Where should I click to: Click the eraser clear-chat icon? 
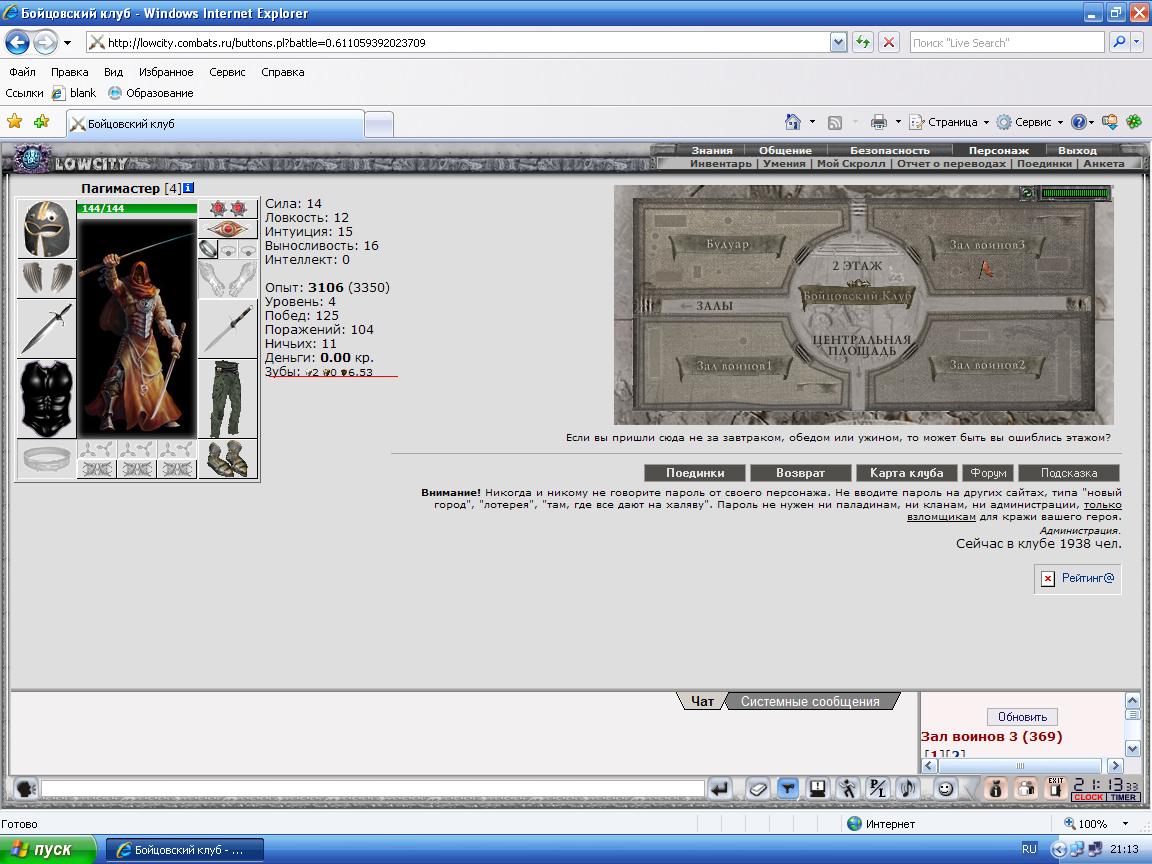tap(757, 789)
